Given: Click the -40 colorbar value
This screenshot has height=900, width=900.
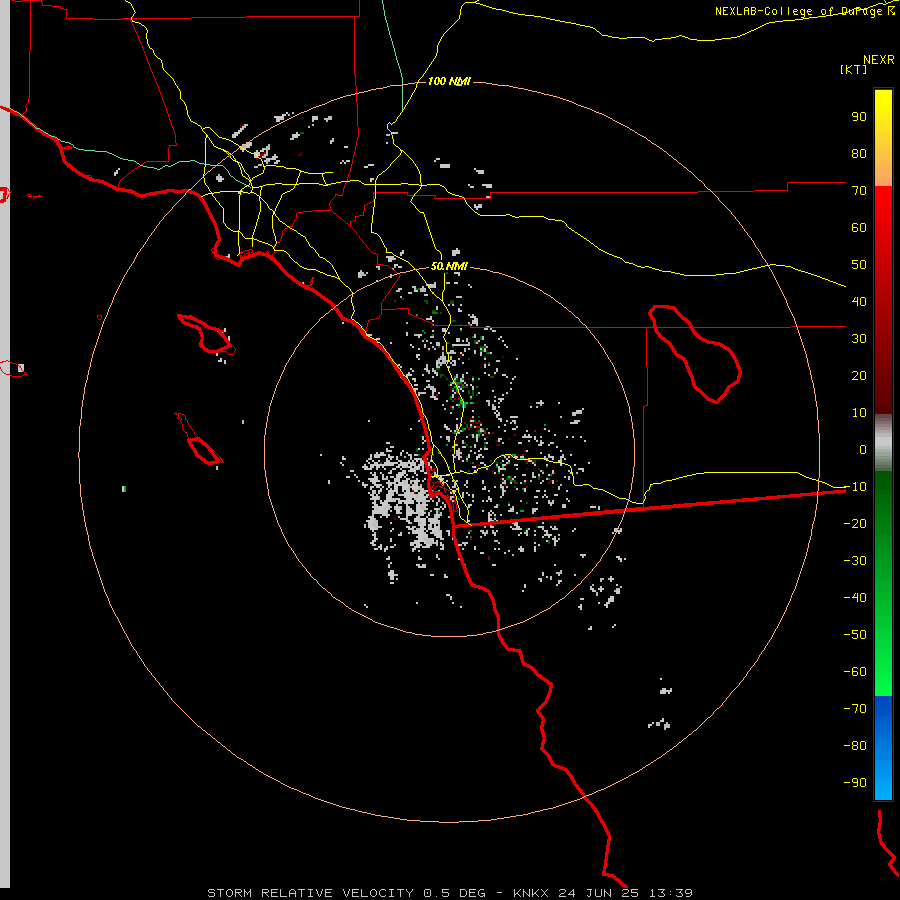Looking at the screenshot, I should [855, 598].
